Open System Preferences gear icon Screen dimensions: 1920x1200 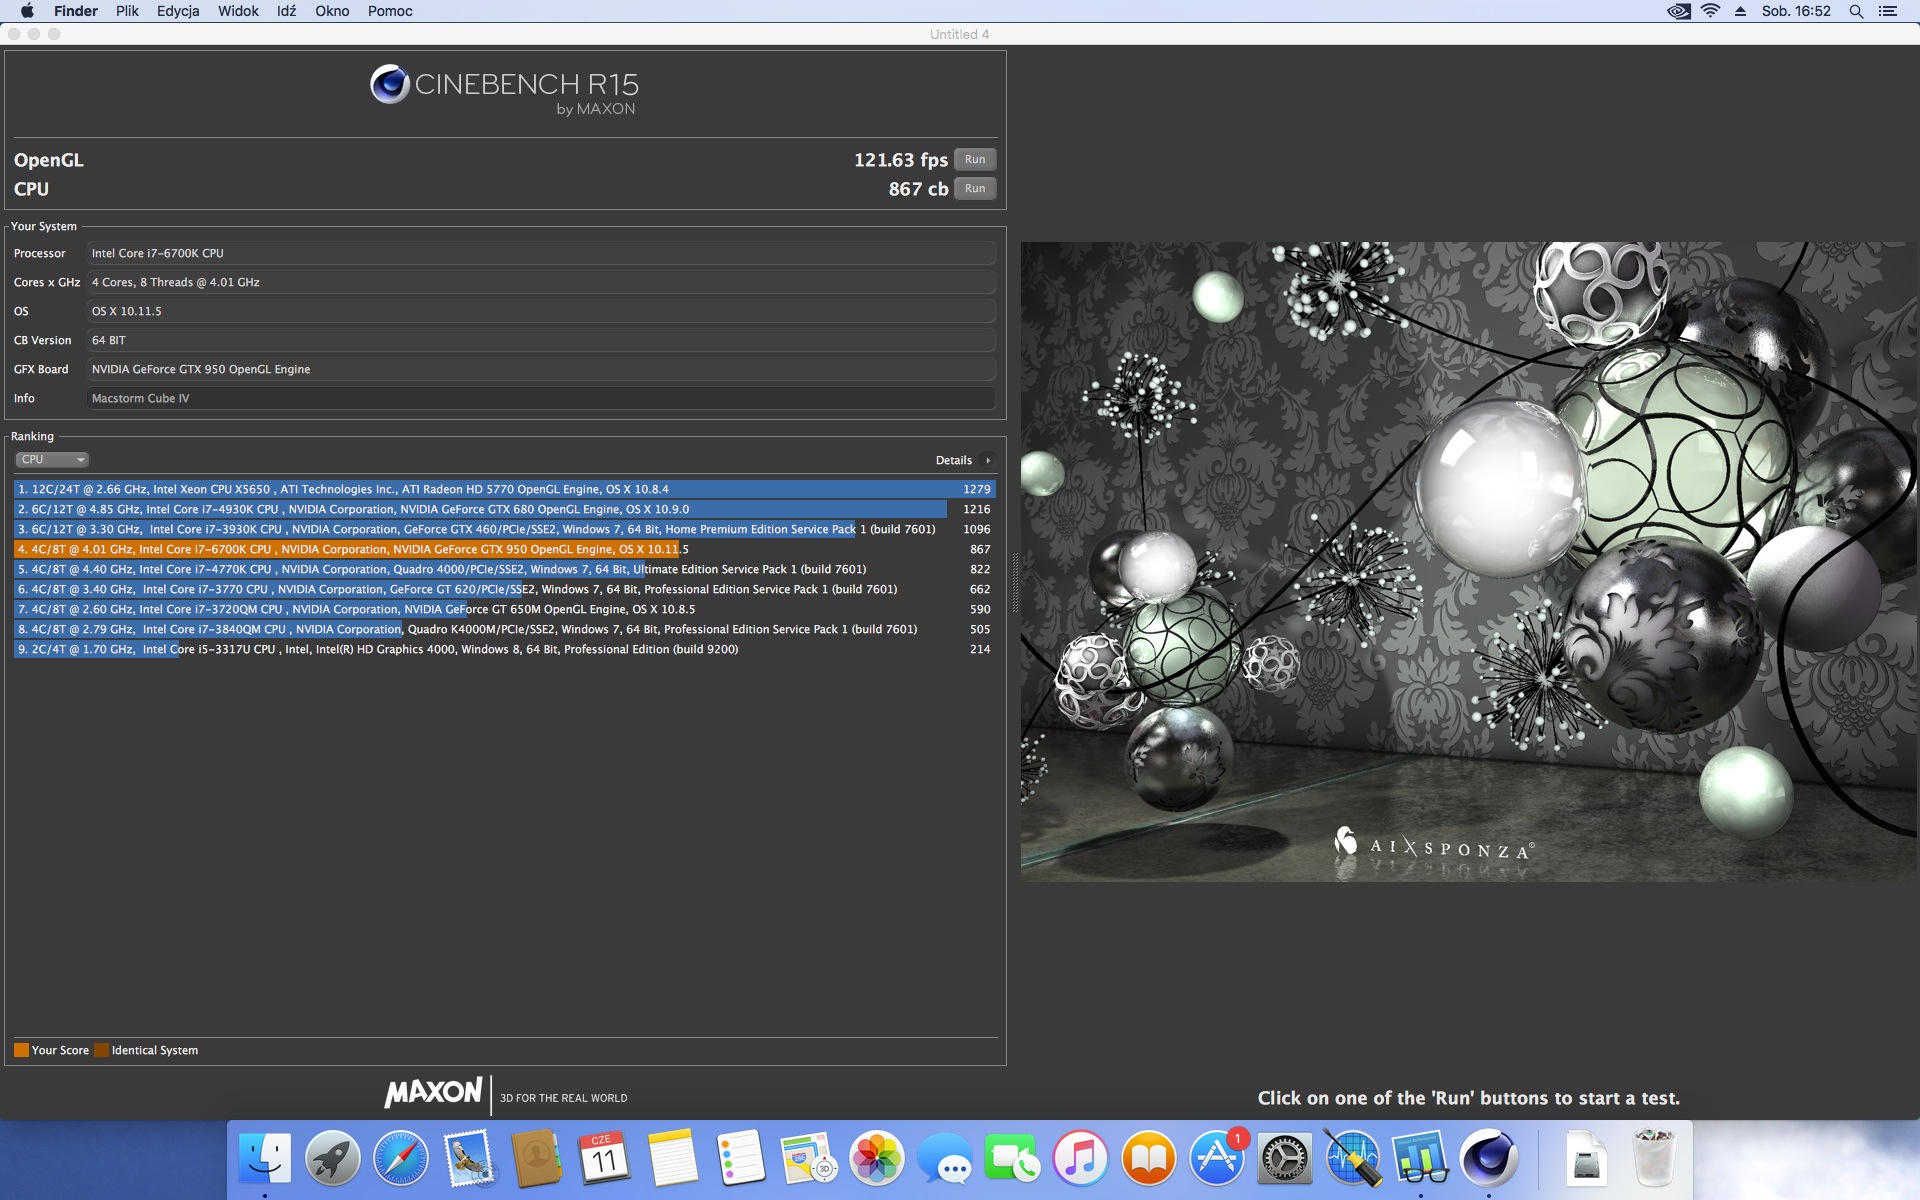tap(1284, 1158)
